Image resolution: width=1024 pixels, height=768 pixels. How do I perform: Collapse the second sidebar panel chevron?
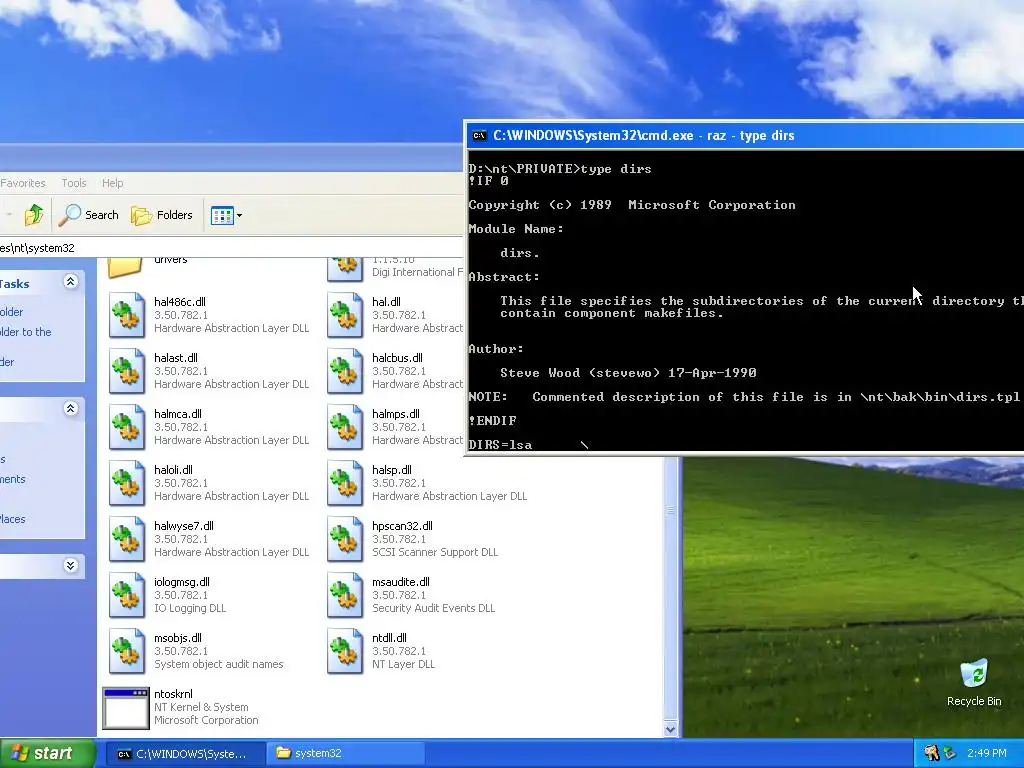point(71,409)
